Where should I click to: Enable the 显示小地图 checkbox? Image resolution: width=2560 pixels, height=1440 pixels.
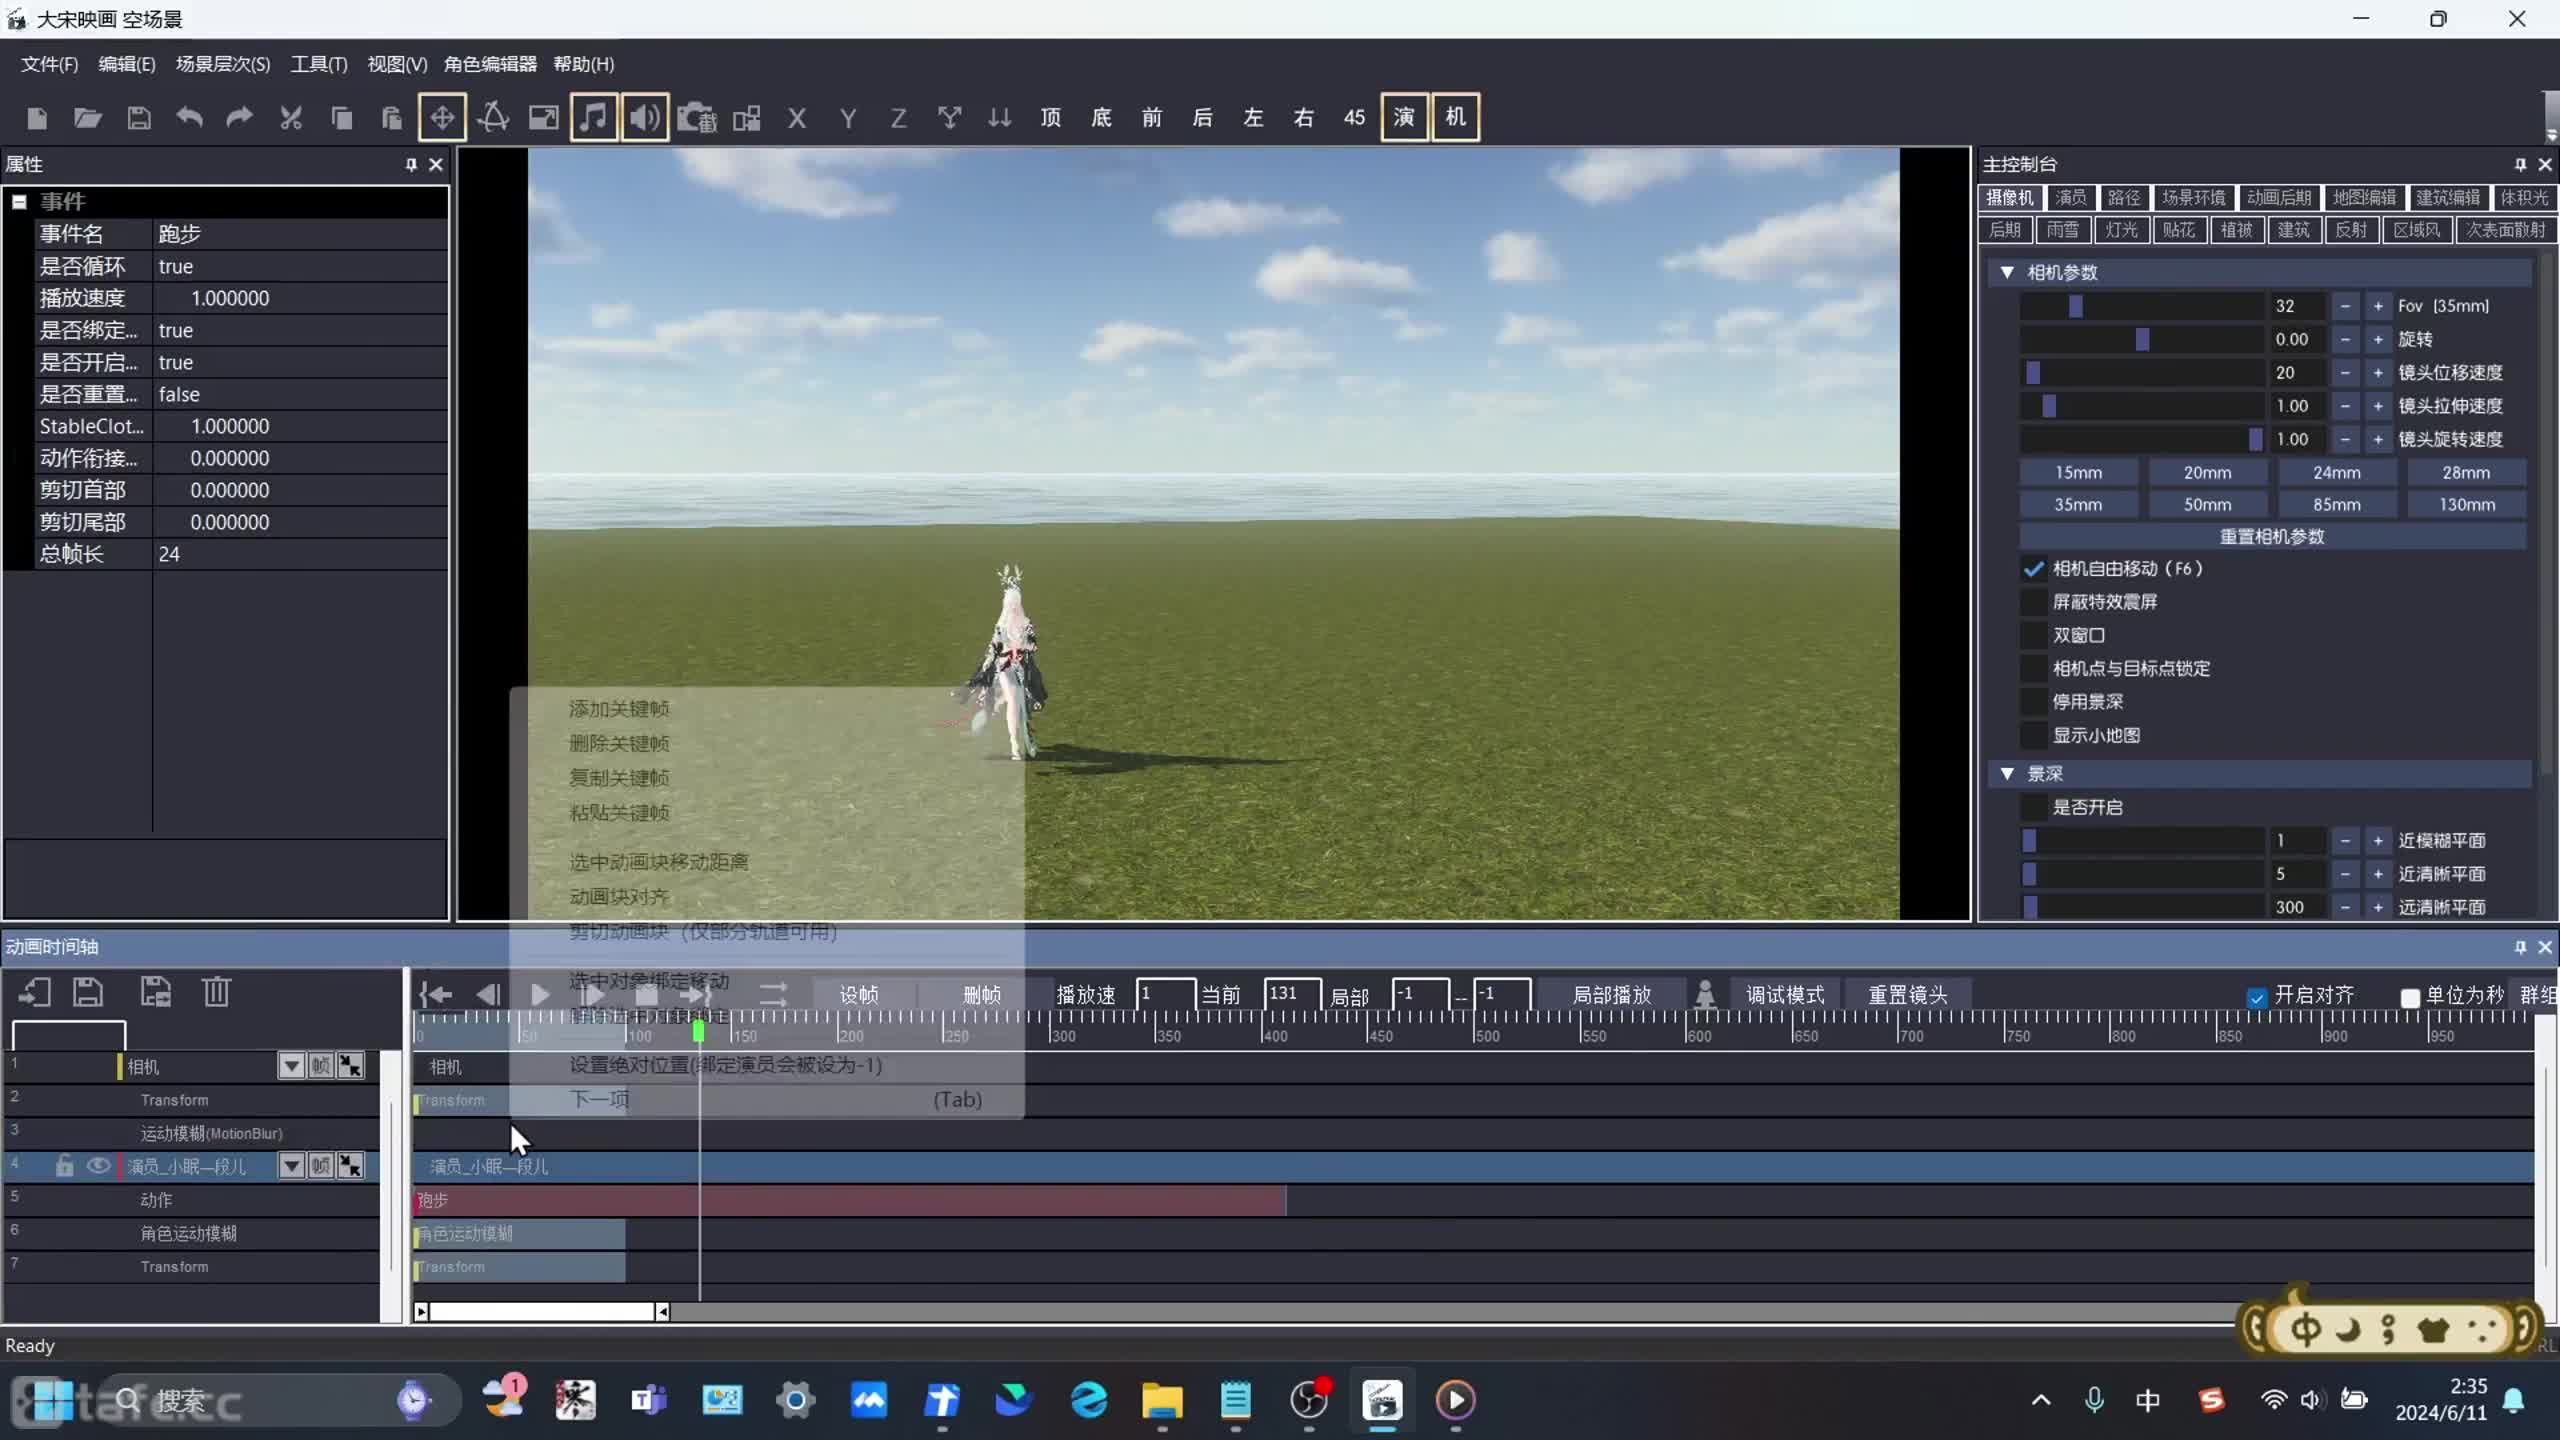click(2033, 735)
